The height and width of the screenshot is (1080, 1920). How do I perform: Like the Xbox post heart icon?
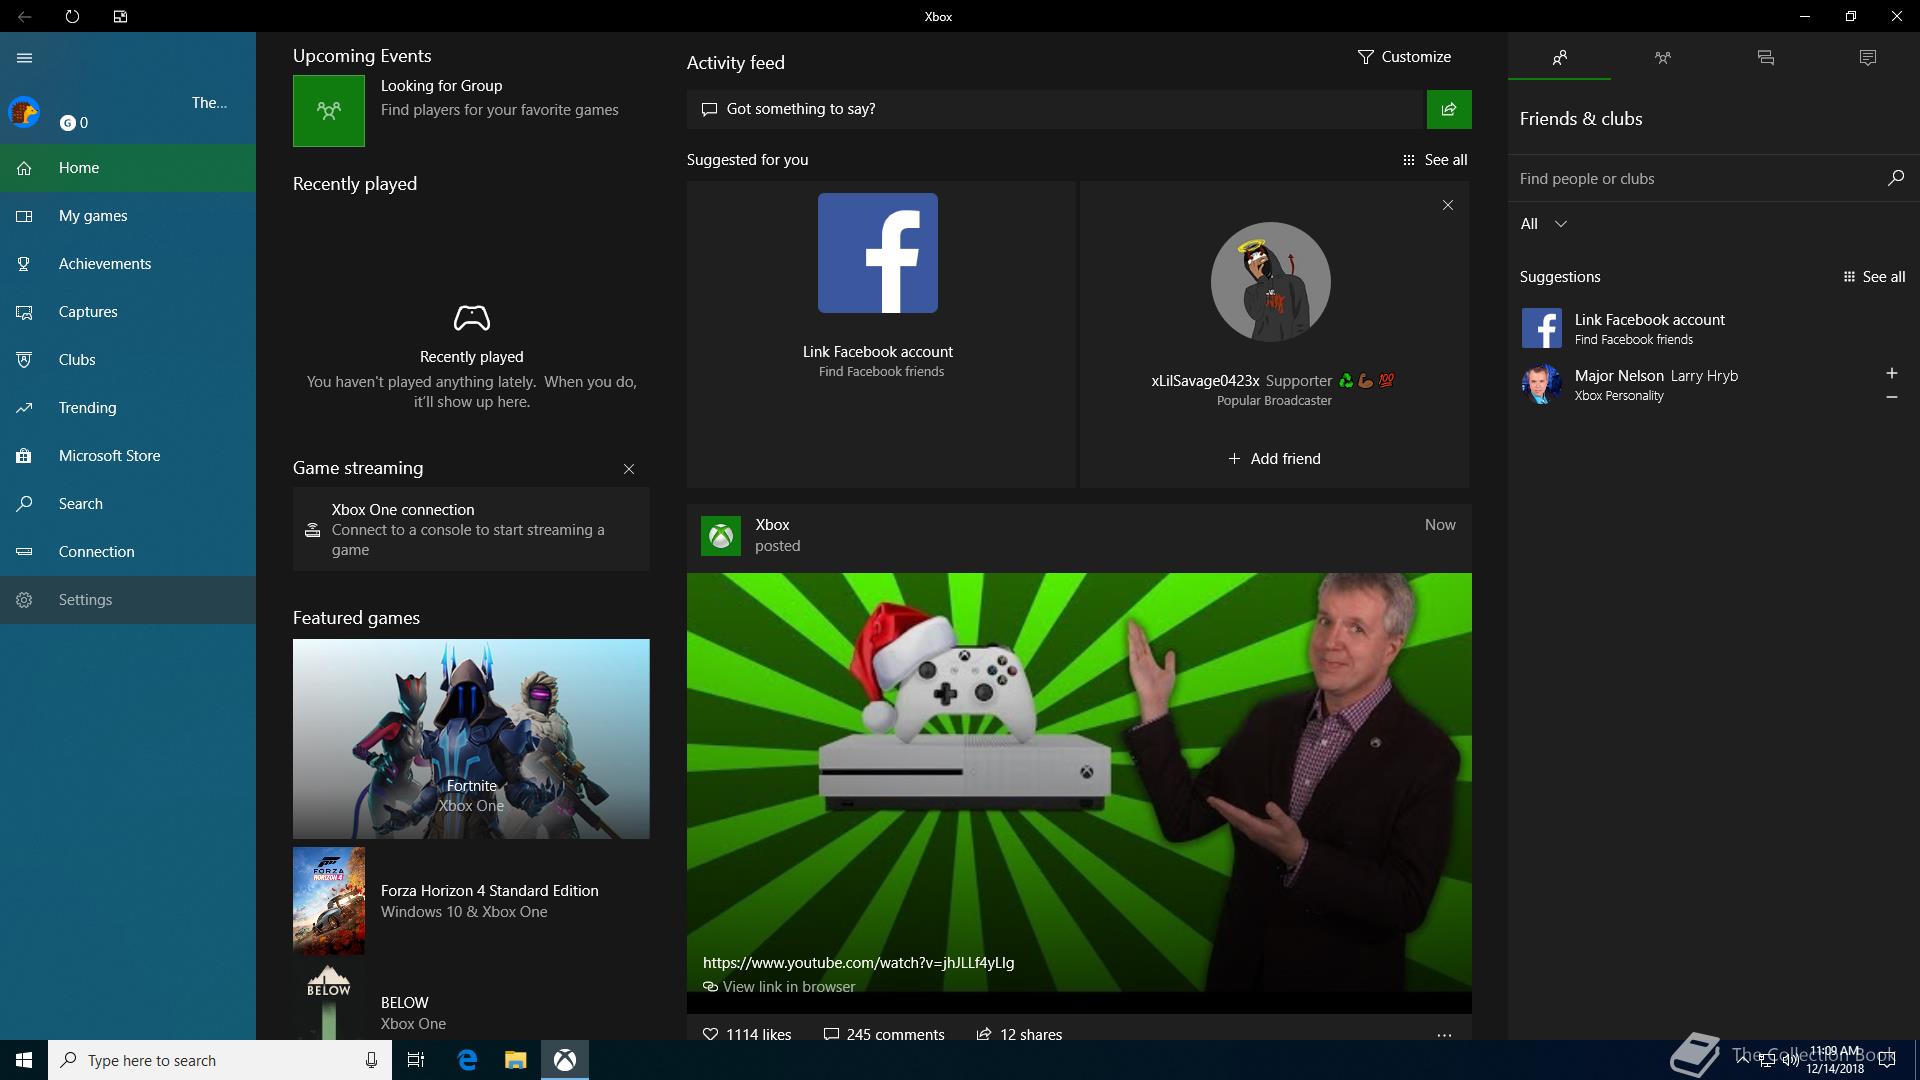[x=710, y=1034]
